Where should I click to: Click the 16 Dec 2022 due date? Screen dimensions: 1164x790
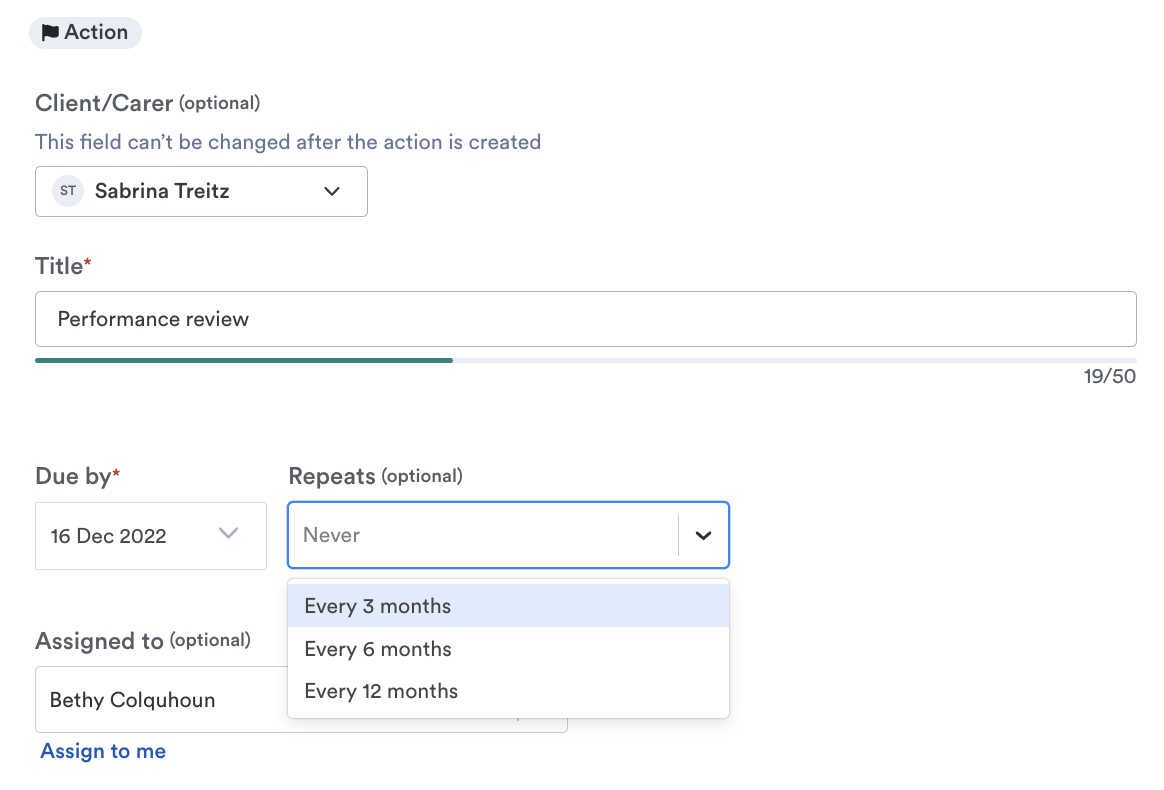108,536
